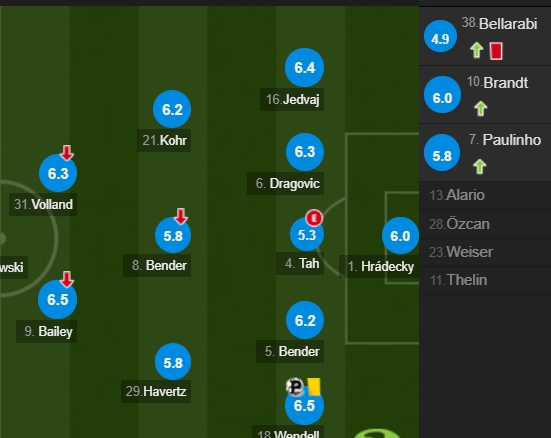The width and height of the screenshot is (551, 438).
Task: Select bench player 28. Özcan
Action: 485,224
